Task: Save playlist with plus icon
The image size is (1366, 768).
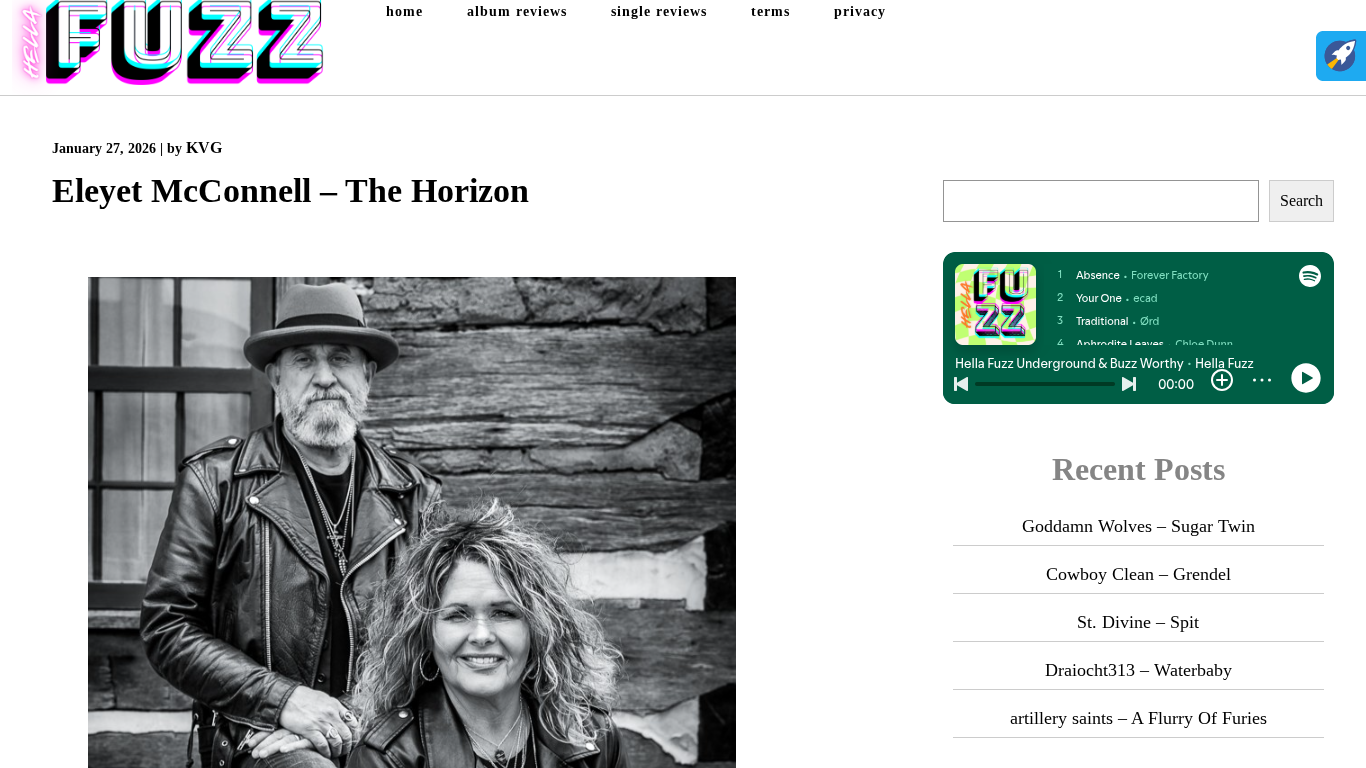Action: click(x=1222, y=380)
